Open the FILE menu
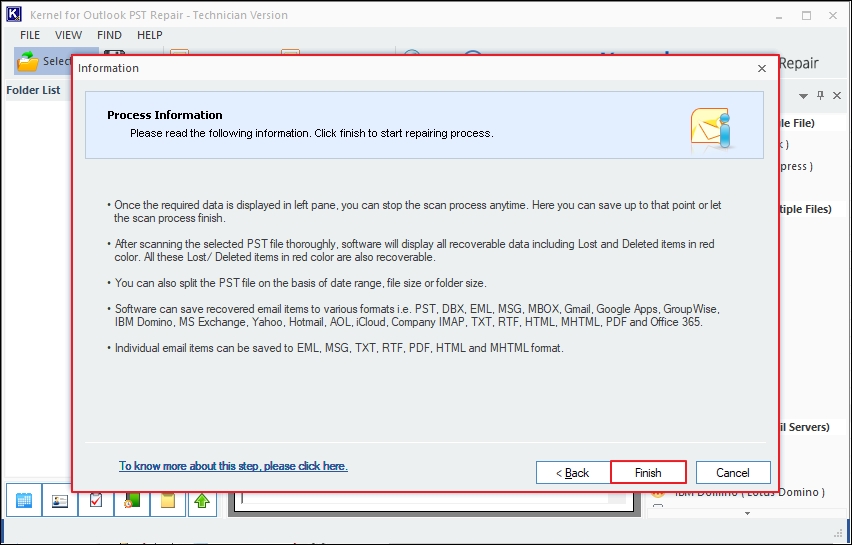Screen dimensions: 852x545 point(30,35)
